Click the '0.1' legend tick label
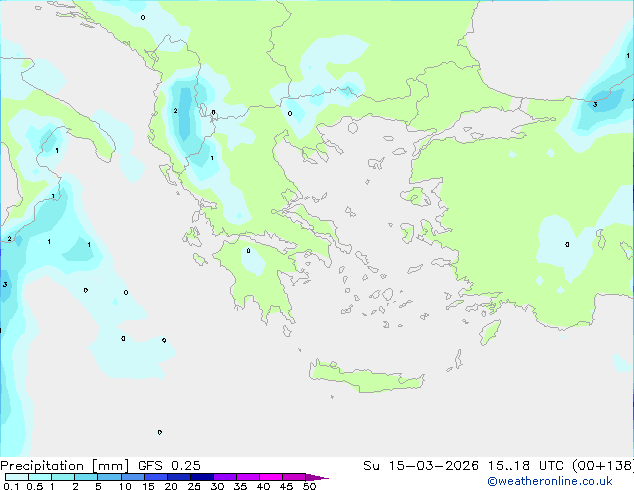 click(11, 486)
